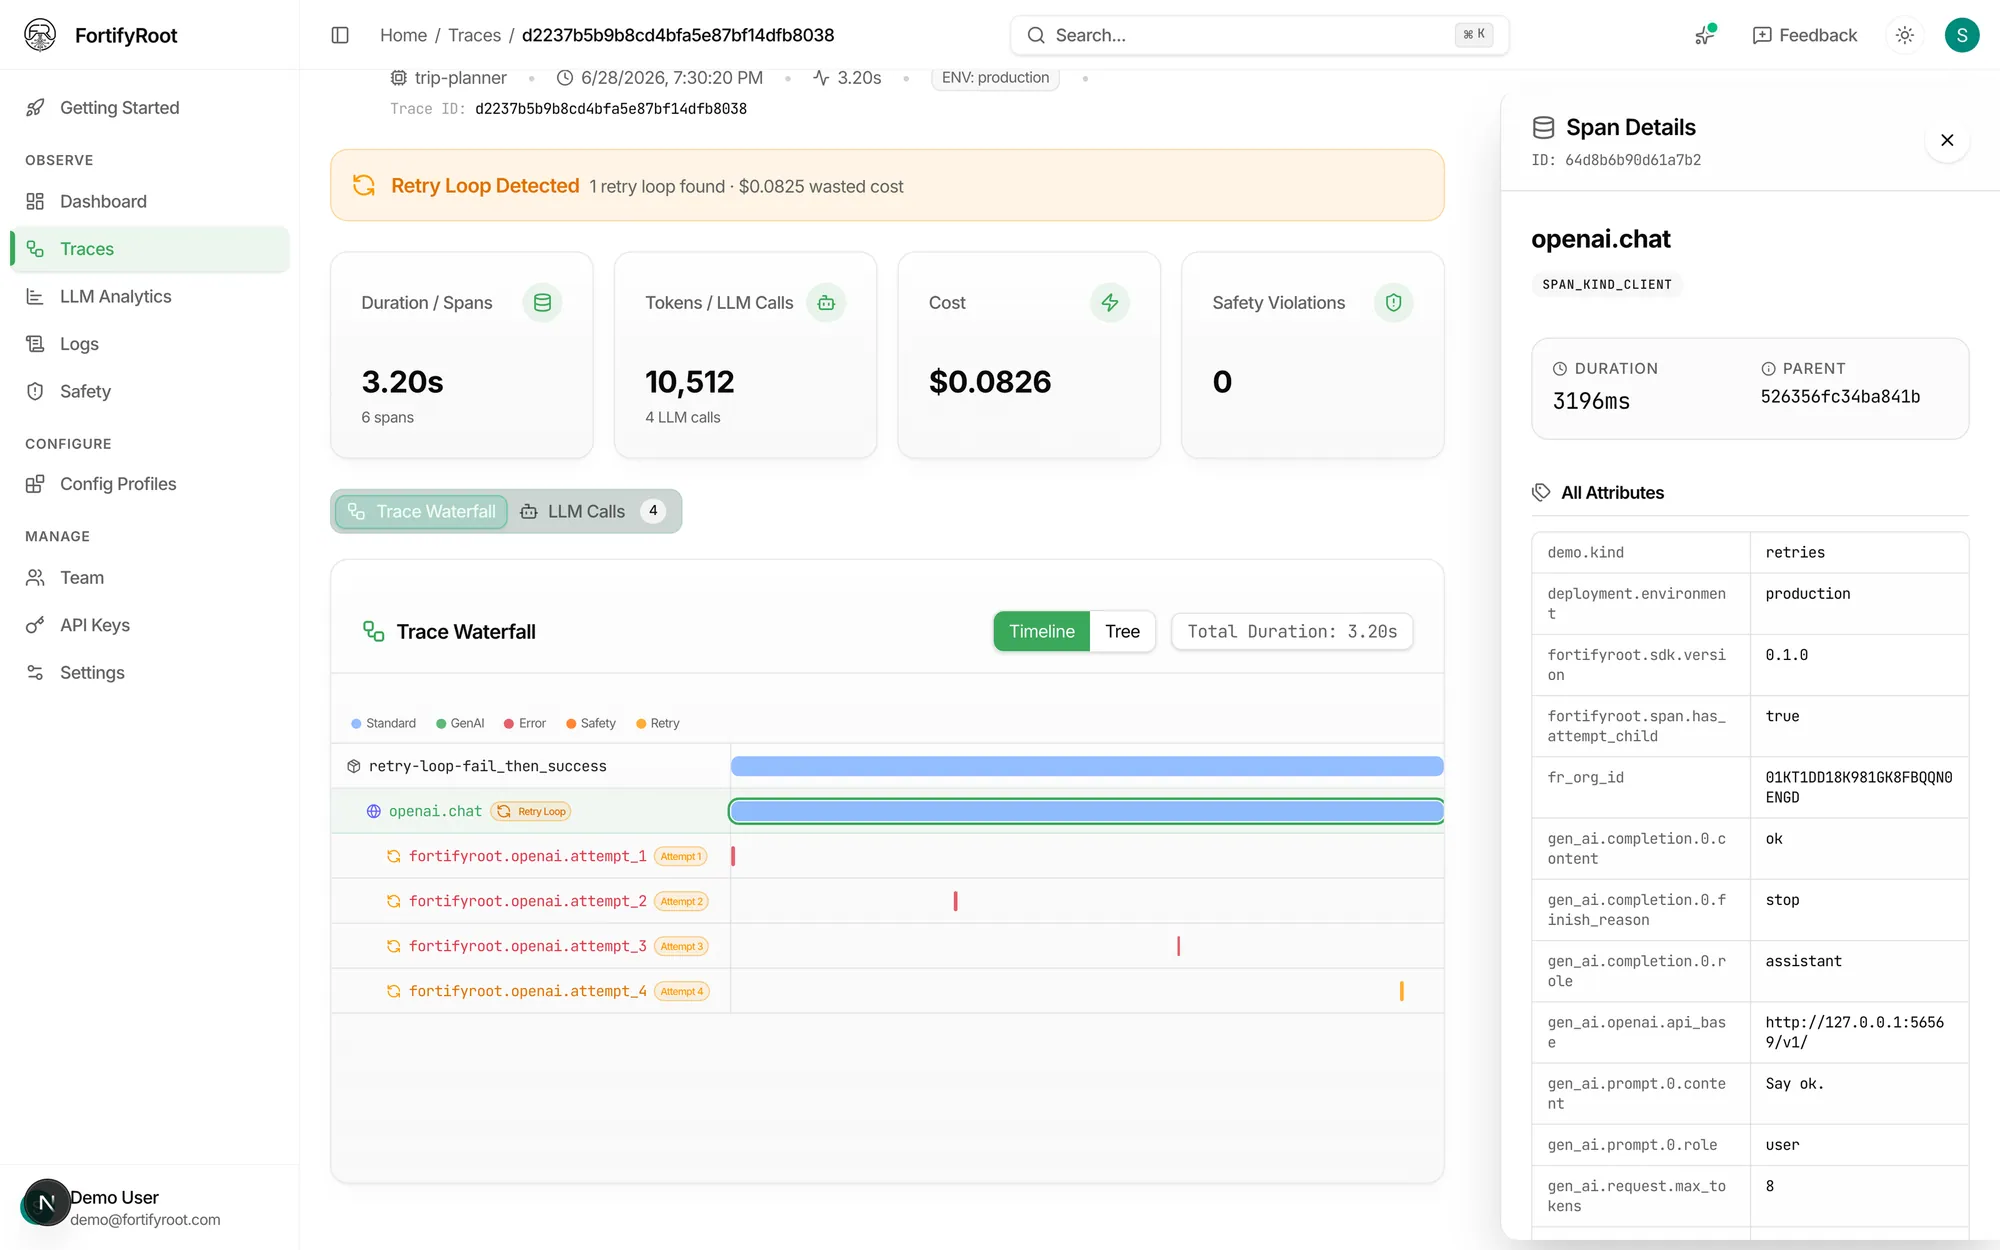
Task: Click the Standard legend blue dot
Action: point(356,723)
